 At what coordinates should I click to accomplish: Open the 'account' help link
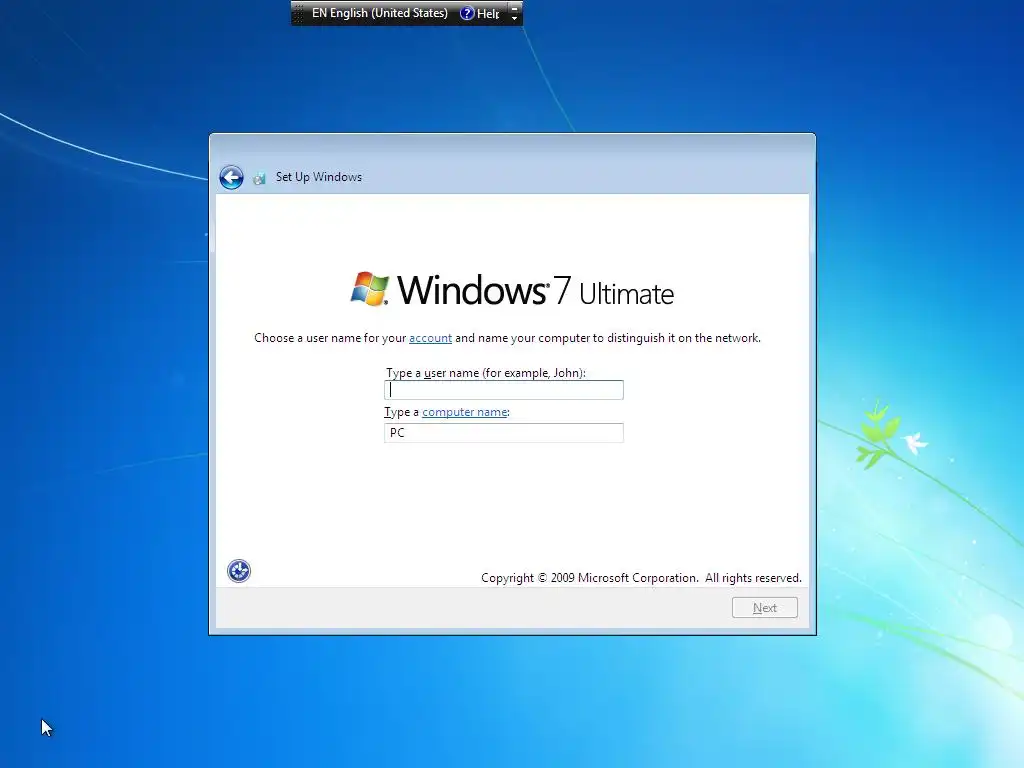430,338
